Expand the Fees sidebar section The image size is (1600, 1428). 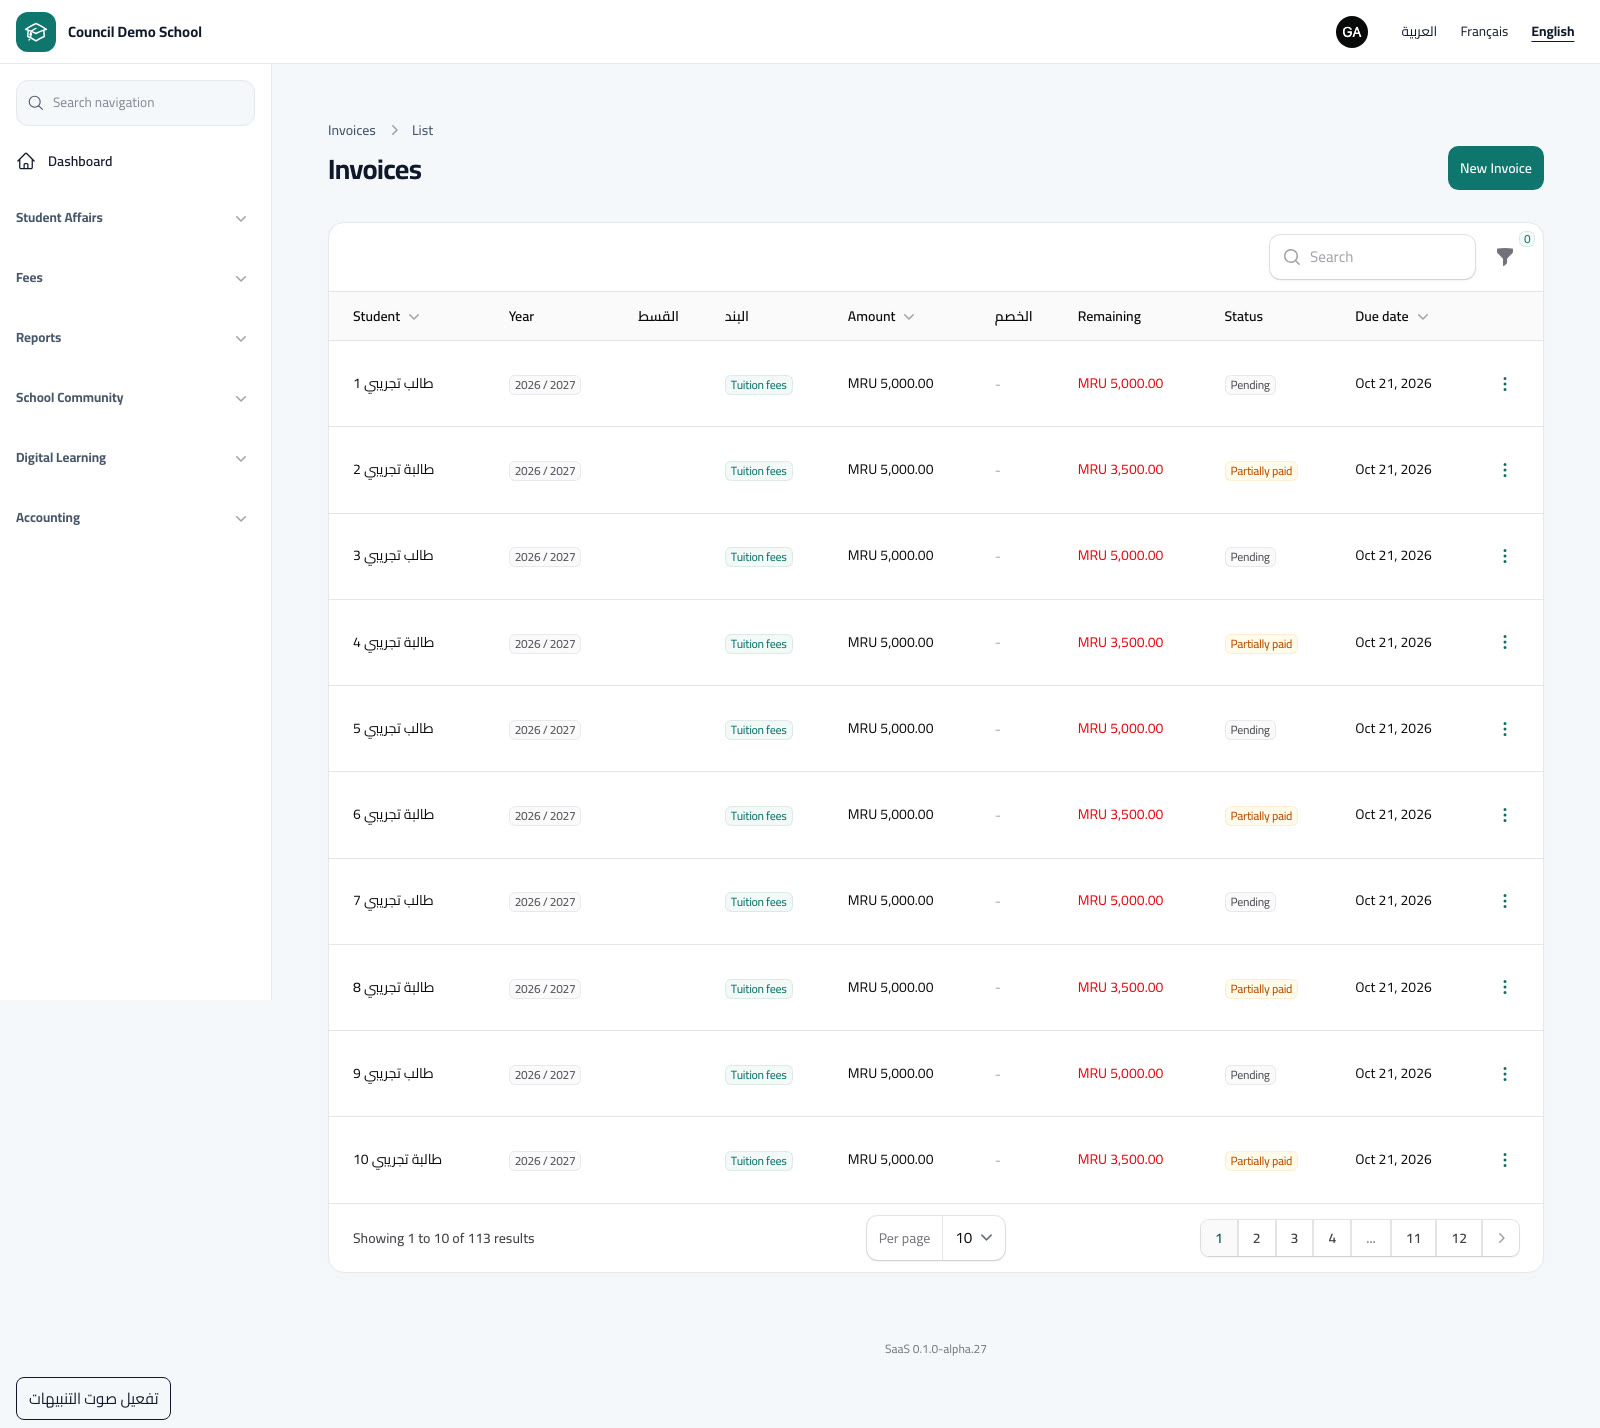click(131, 278)
